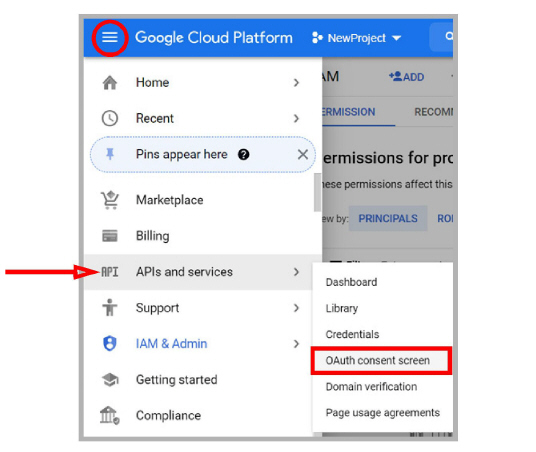Click the add person icon next to ADD

pos(396,76)
